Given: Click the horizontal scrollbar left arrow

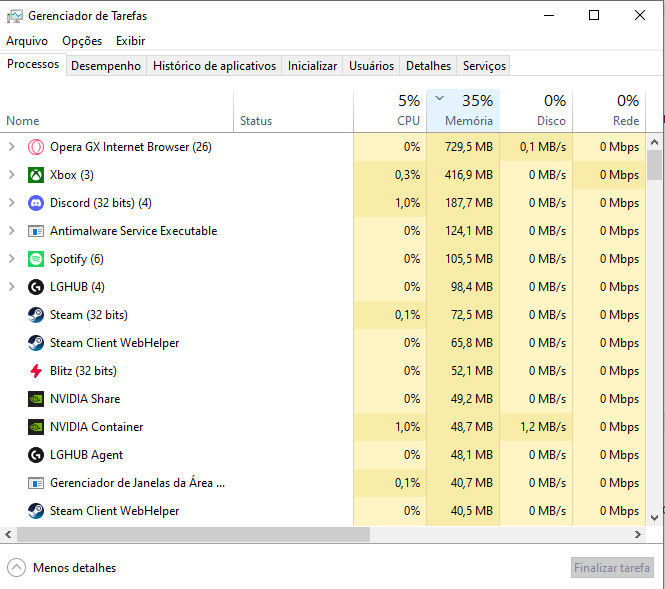Looking at the screenshot, I should coord(8,535).
